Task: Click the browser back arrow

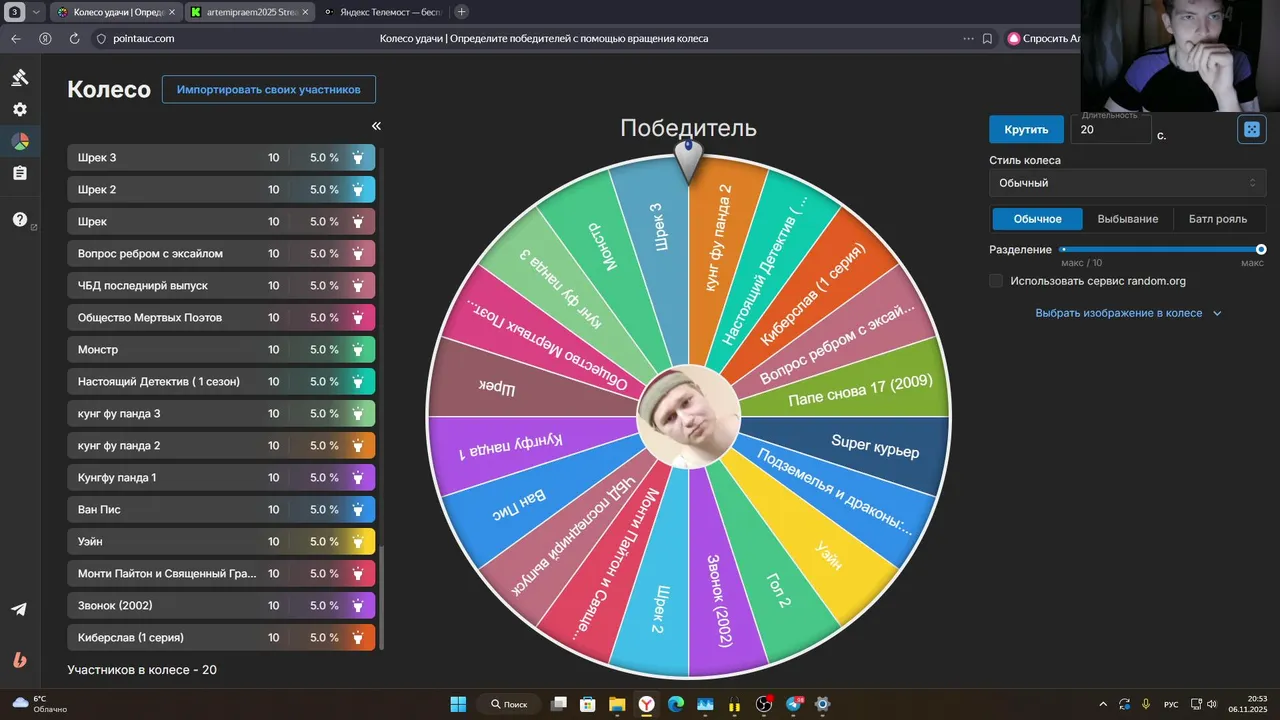Action: (15, 39)
